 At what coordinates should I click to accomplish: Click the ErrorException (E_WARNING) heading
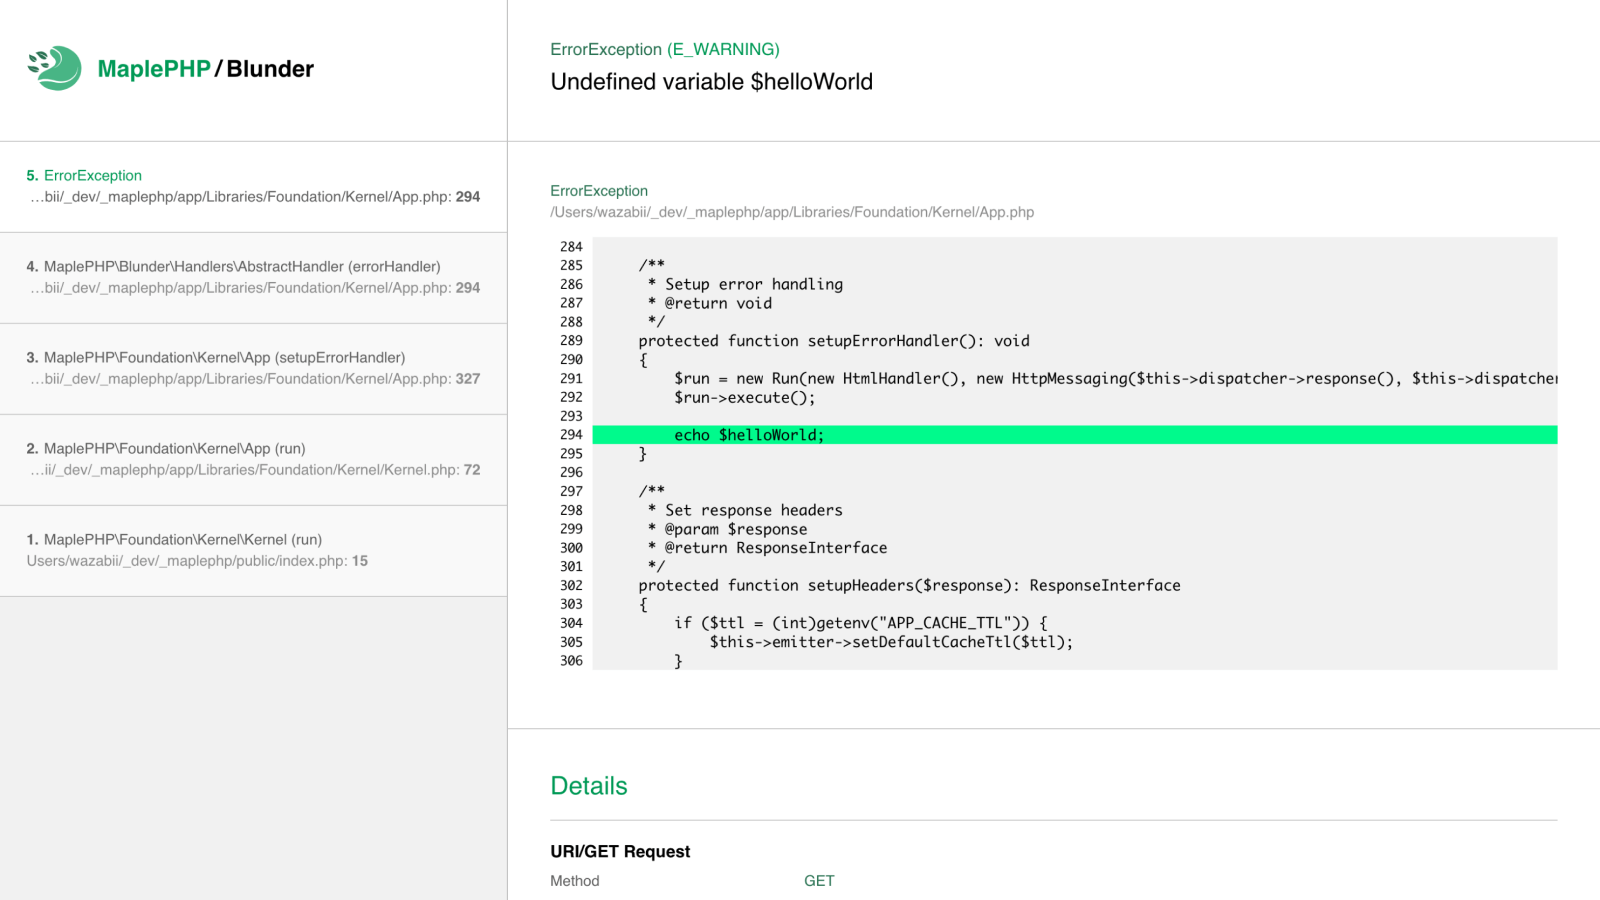tap(665, 49)
